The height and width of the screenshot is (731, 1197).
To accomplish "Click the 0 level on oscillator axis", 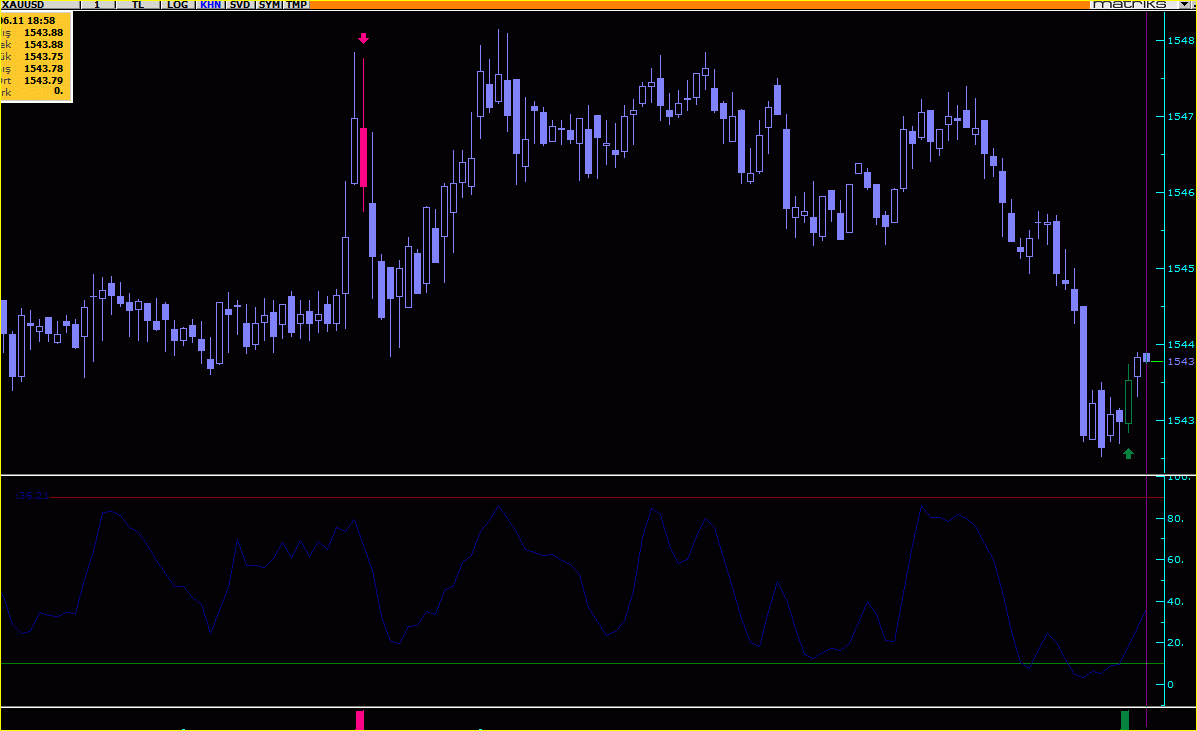I will pos(1170,684).
